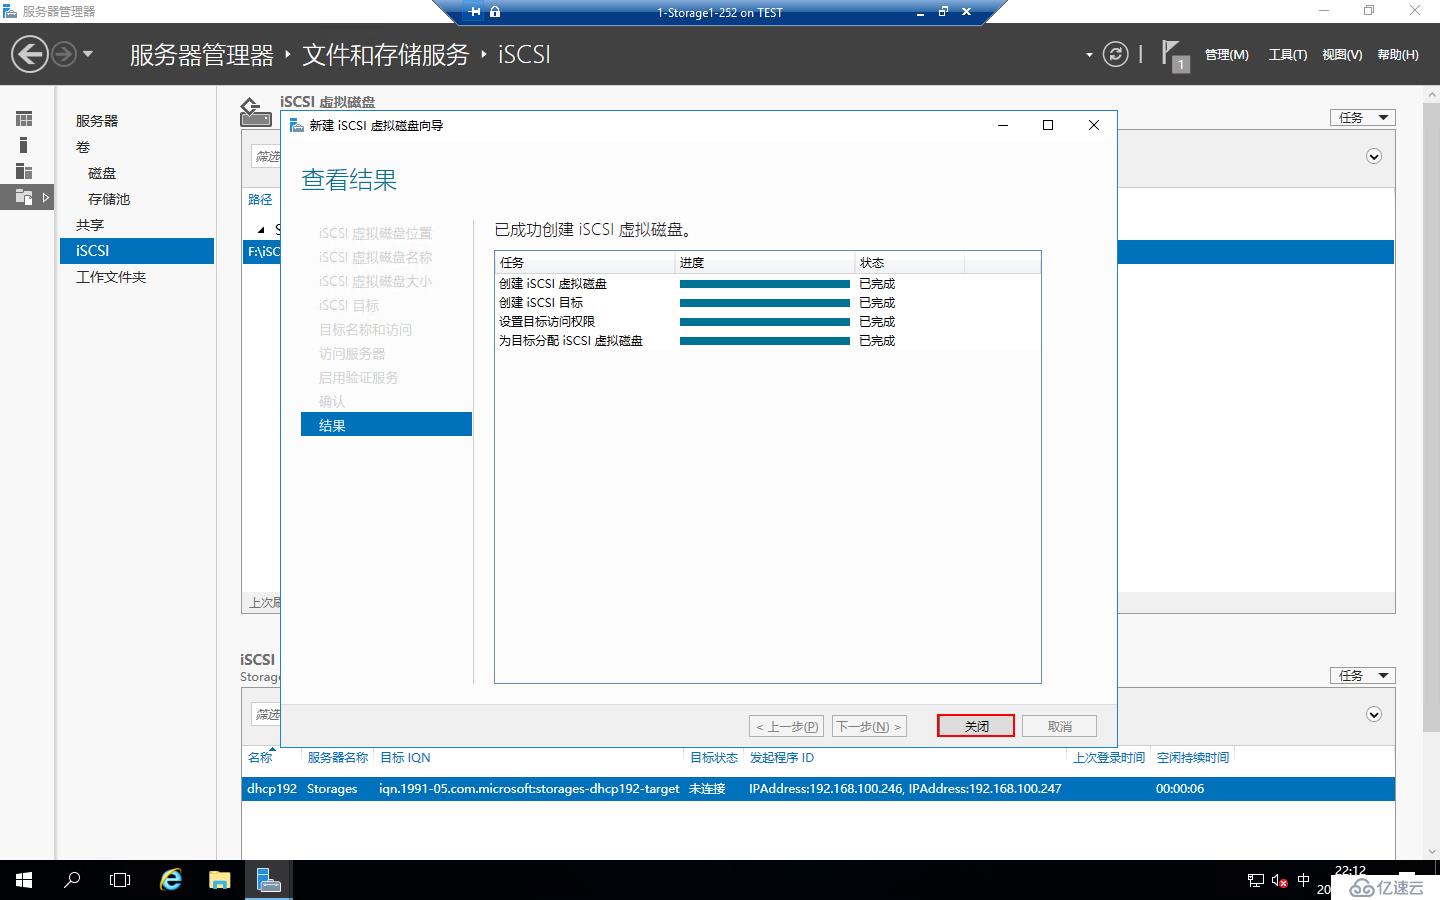
Task: Click progress bar of 为目标分配 iSCSI 虚拟磁盘
Action: tap(765, 341)
